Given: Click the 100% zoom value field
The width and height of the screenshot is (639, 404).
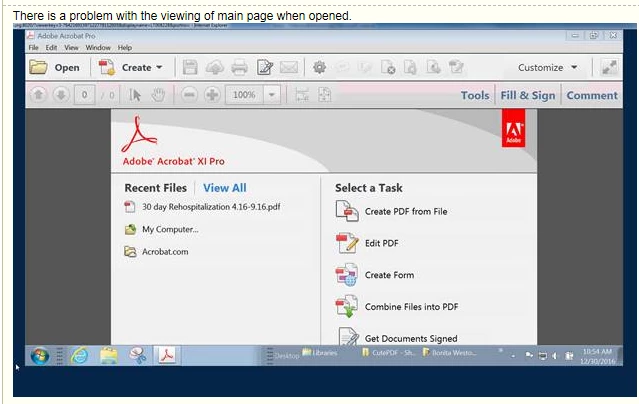Looking at the screenshot, I should (x=245, y=95).
